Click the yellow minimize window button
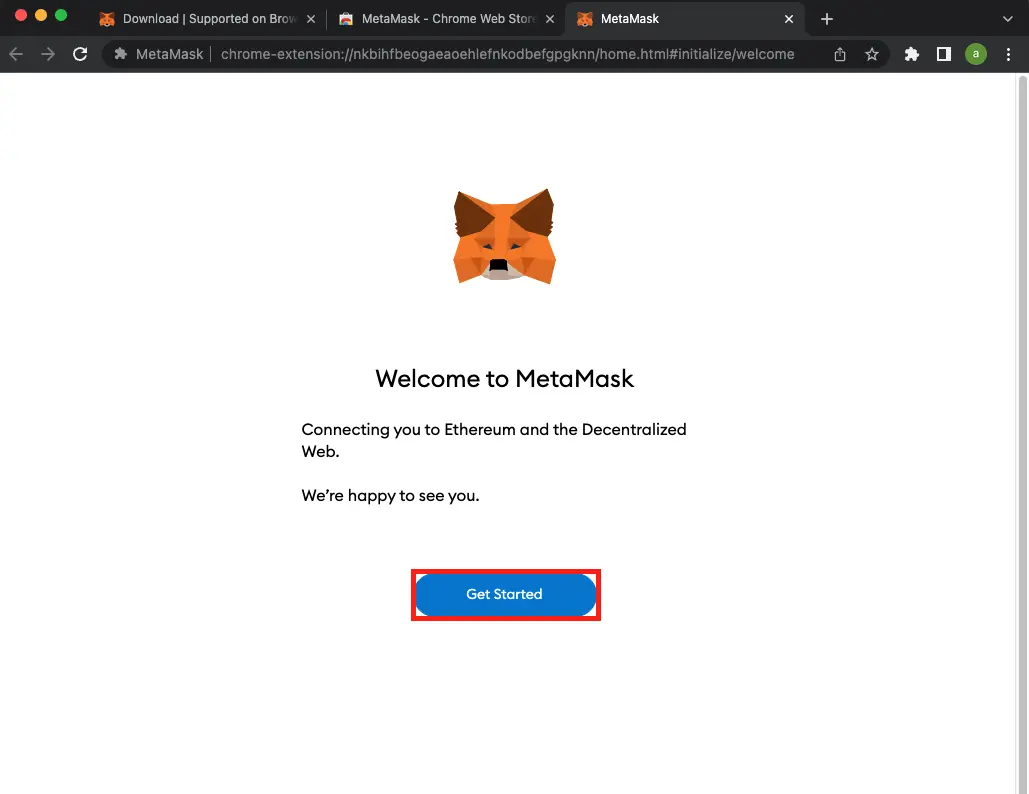The height and width of the screenshot is (794, 1029). coord(41,15)
